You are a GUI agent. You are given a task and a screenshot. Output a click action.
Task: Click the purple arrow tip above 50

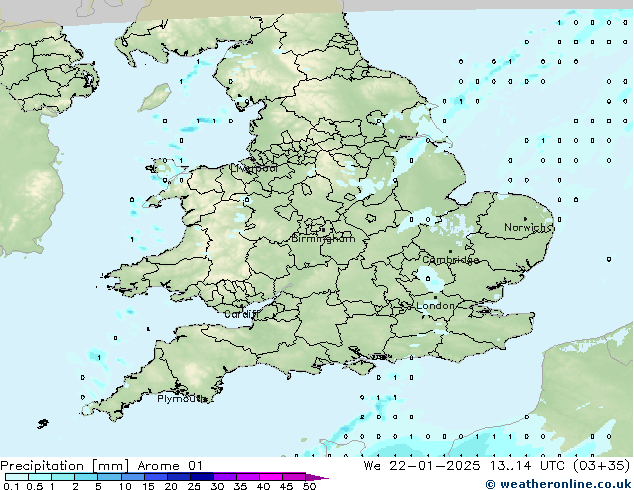point(317,478)
